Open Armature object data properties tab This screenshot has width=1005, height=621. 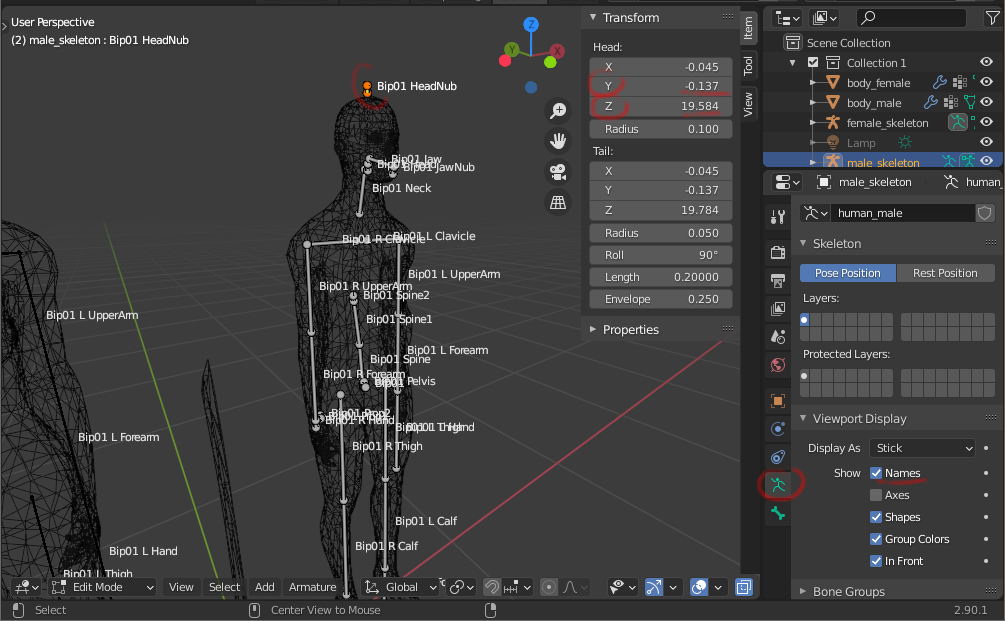pyautogui.click(x=778, y=485)
